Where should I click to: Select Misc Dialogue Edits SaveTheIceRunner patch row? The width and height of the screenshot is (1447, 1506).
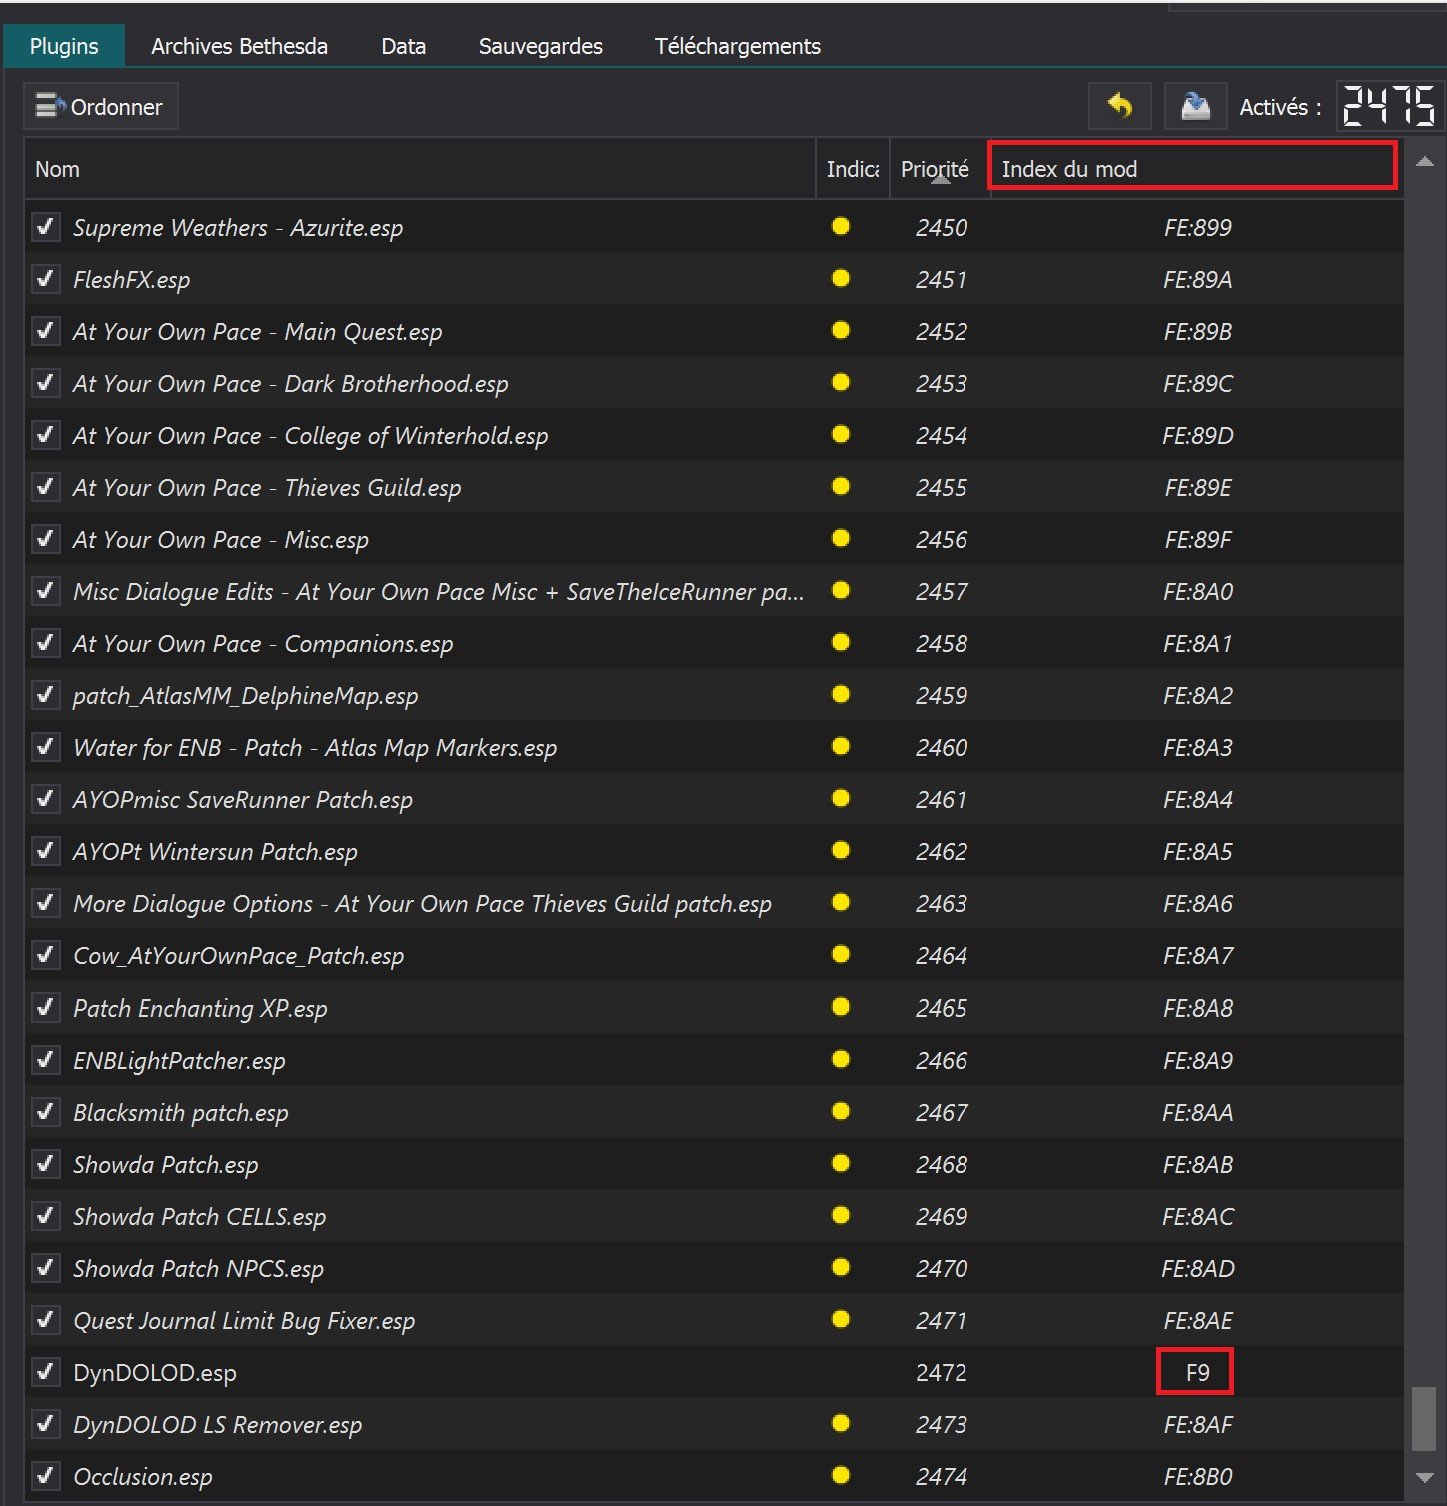[x=438, y=592]
